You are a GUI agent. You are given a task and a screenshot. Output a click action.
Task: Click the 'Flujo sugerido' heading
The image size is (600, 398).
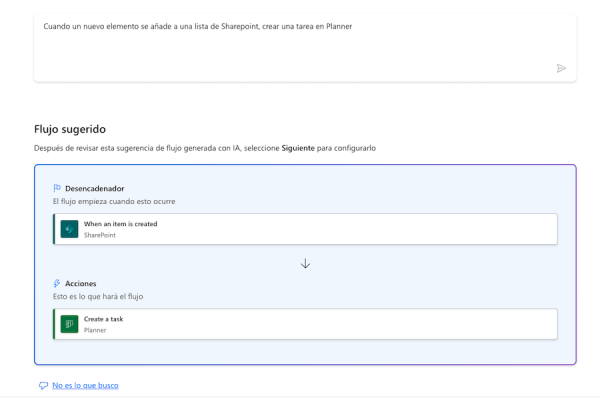tap(70, 129)
